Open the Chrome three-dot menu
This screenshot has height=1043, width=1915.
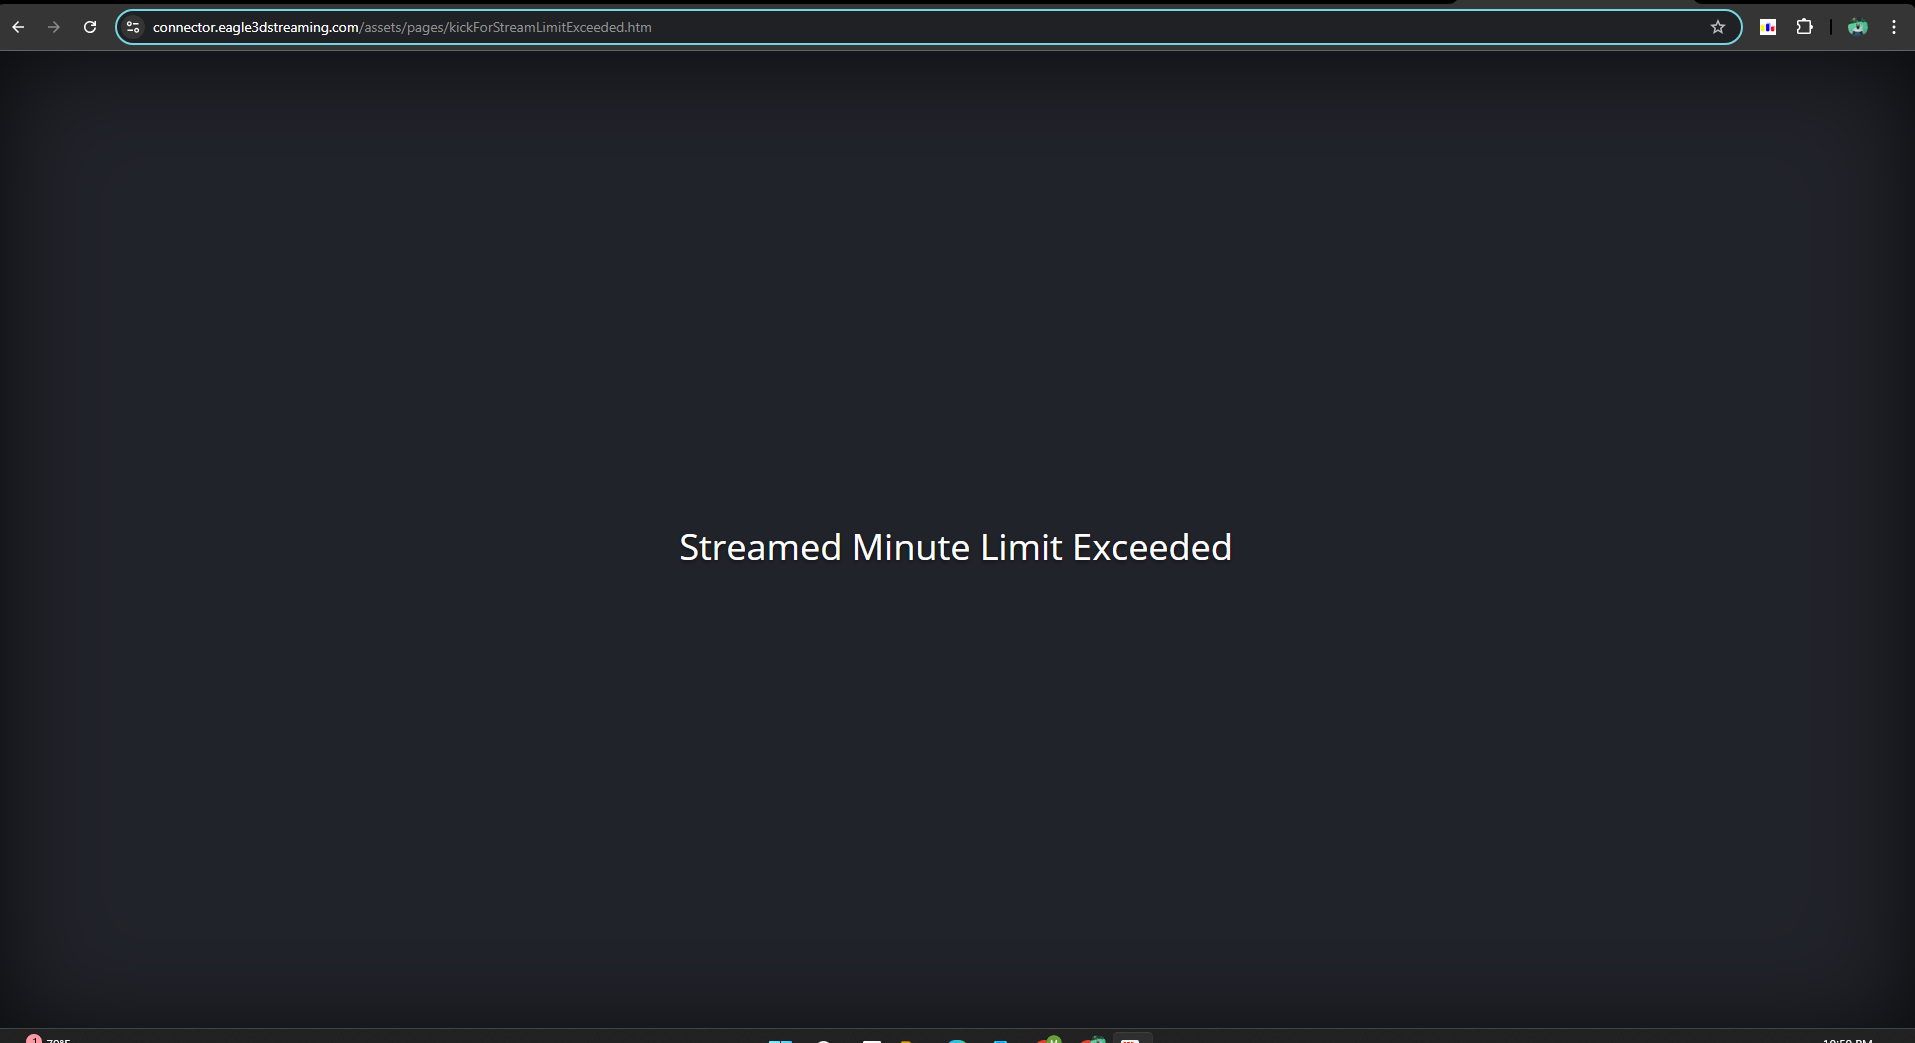[x=1894, y=27]
